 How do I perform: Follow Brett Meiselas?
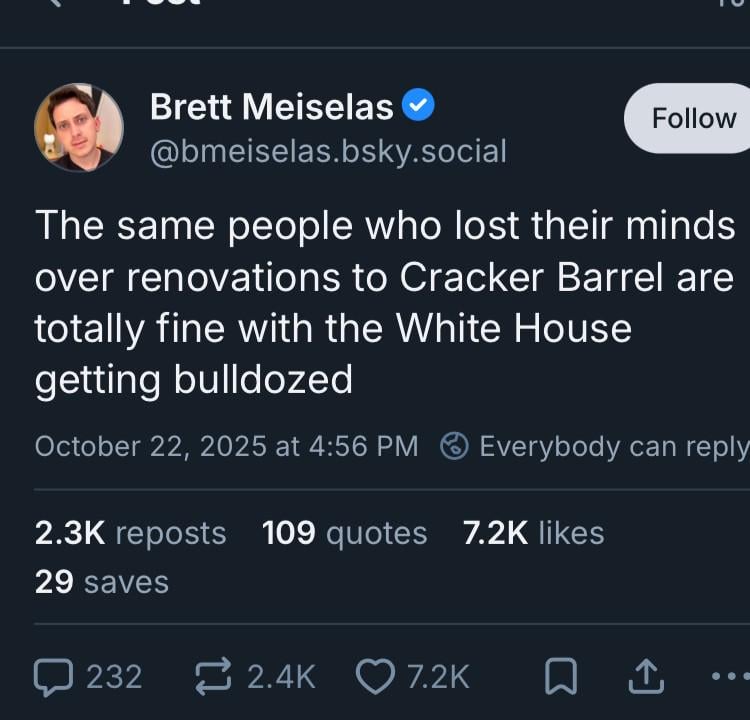pyautogui.click(x=692, y=118)
